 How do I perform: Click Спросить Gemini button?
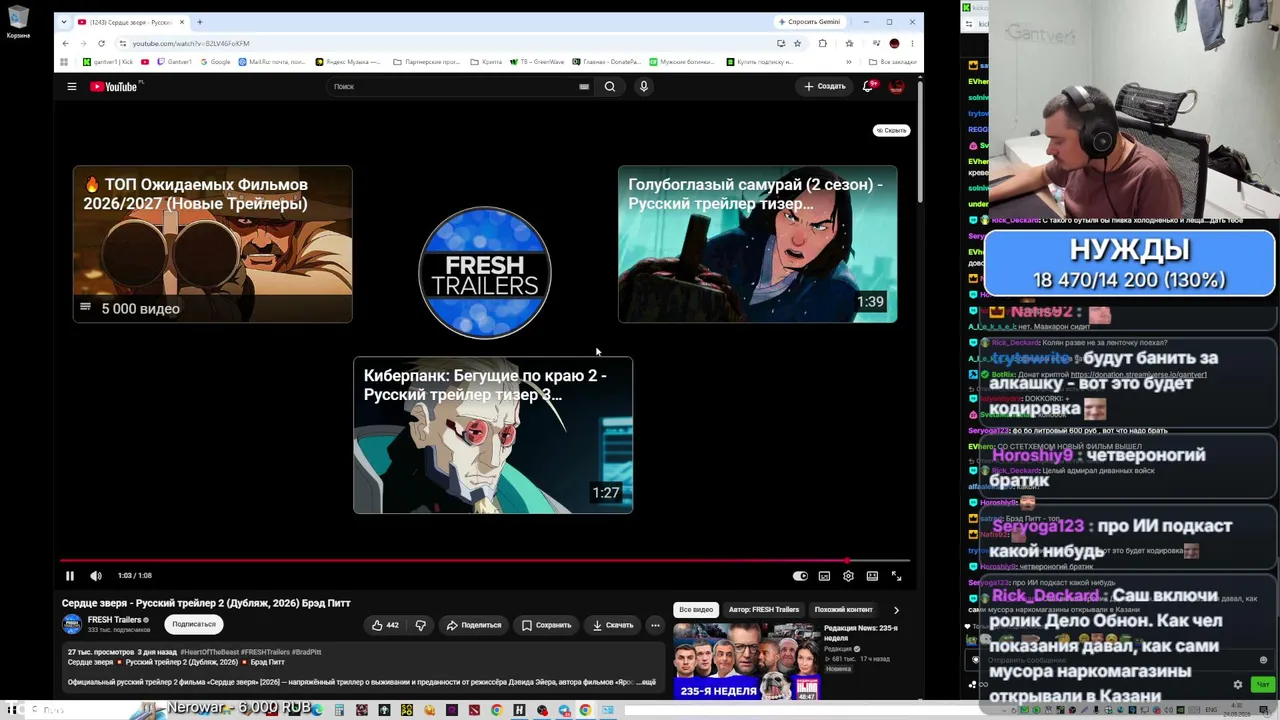tap(809, 22)
